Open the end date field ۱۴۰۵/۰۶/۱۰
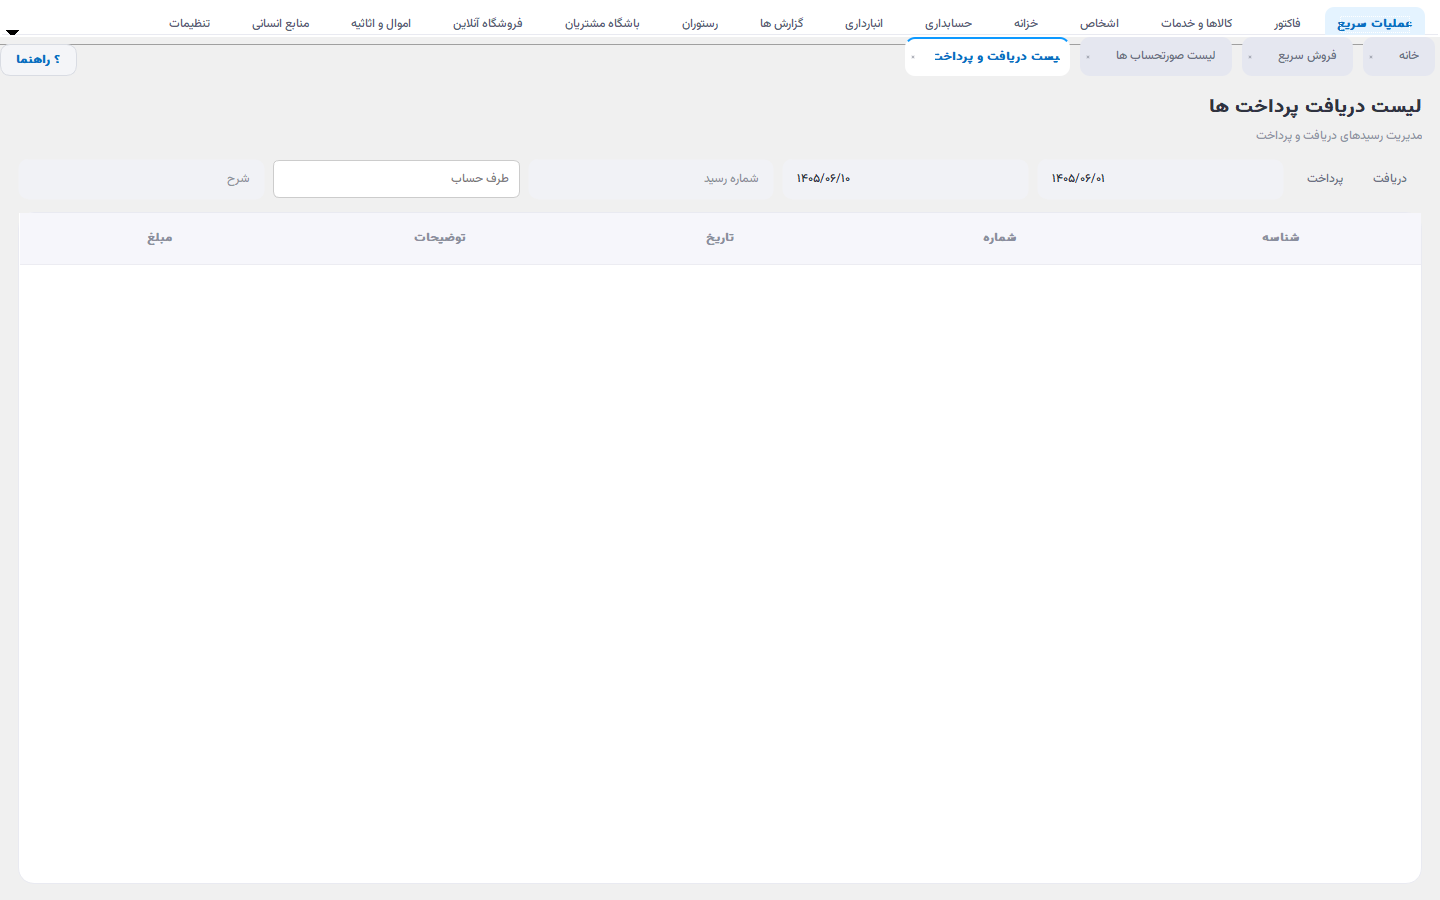1440x900 pixels. click(905, 179)
